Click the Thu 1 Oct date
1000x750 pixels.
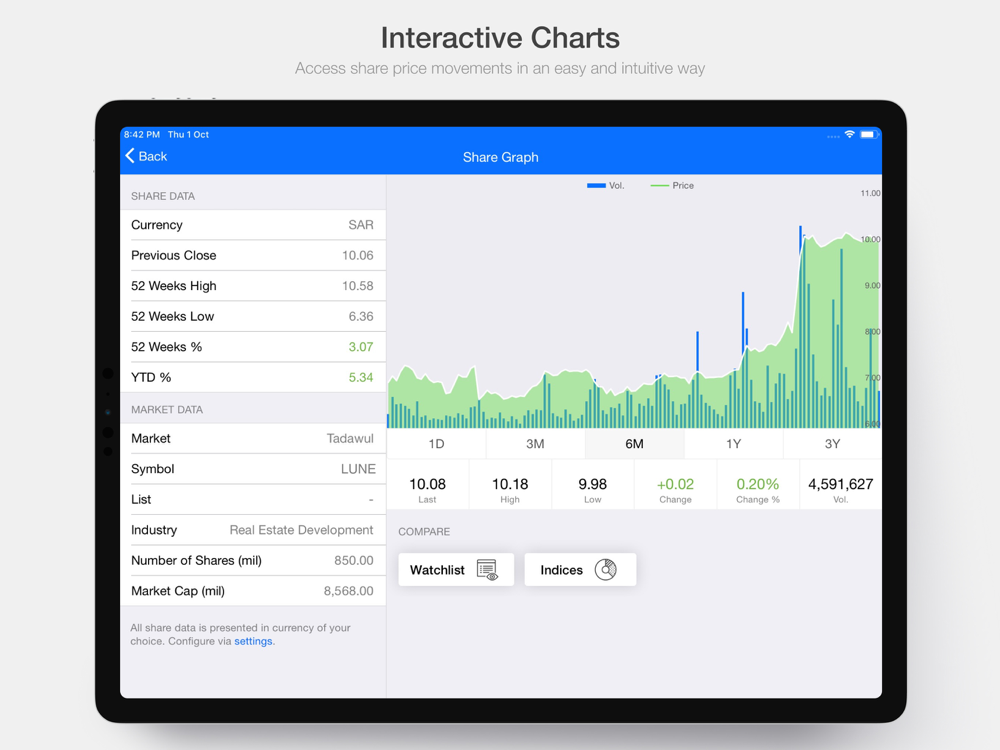coord(188,135)
